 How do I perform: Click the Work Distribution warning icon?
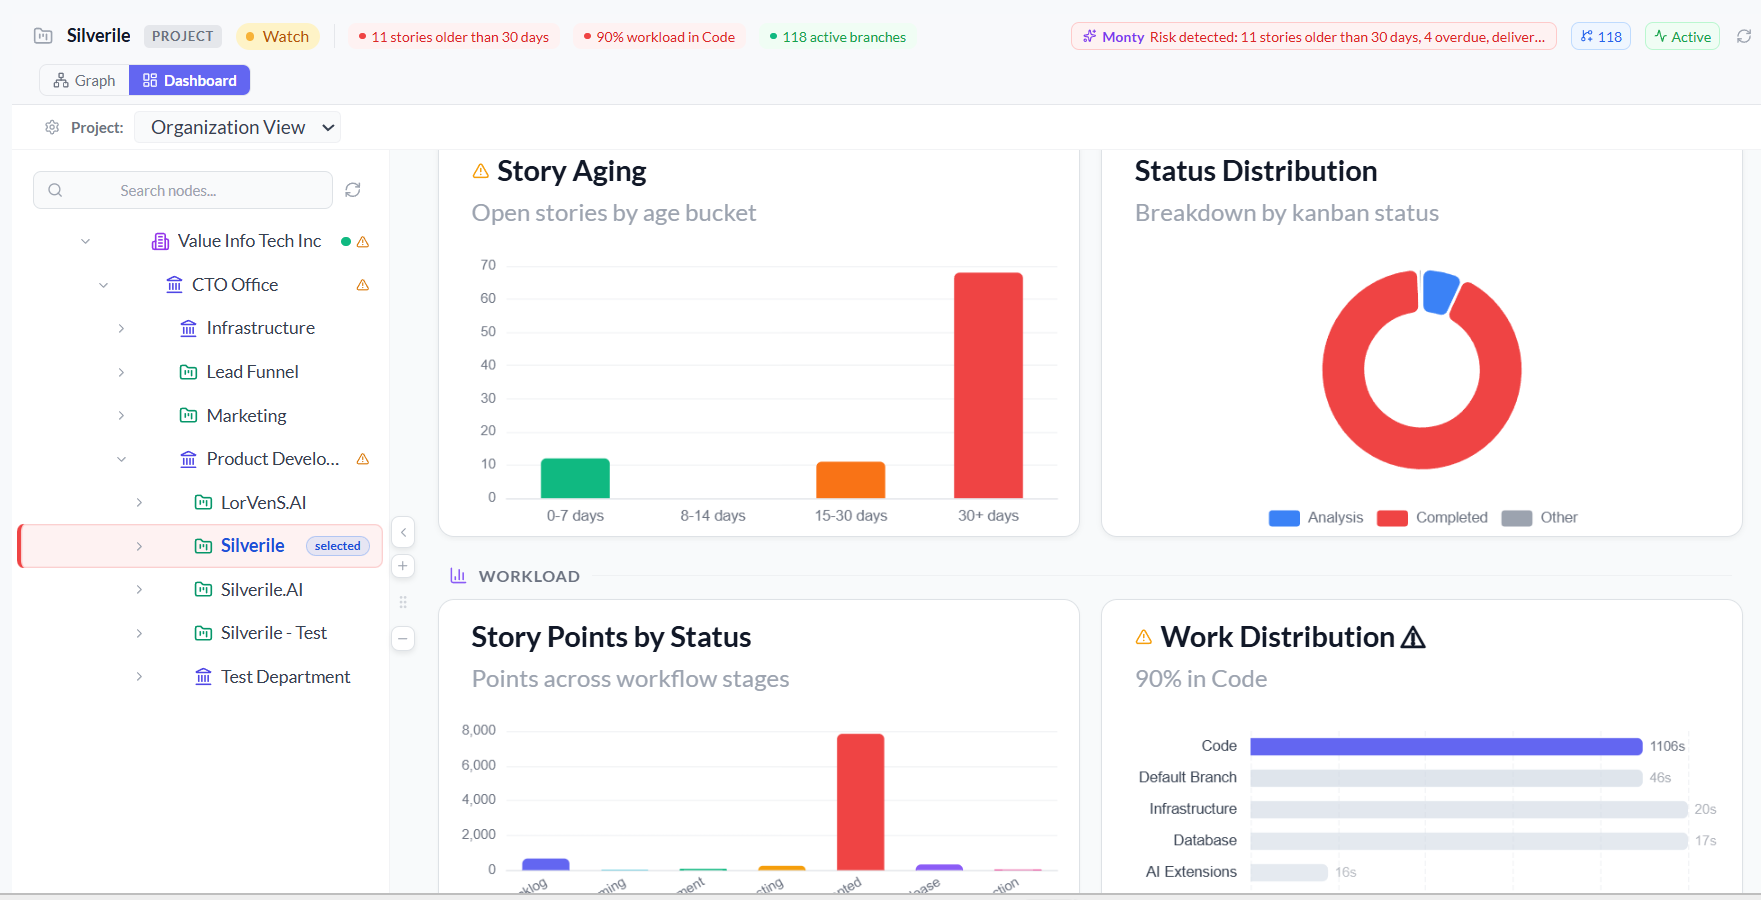tap(1144, 637)
